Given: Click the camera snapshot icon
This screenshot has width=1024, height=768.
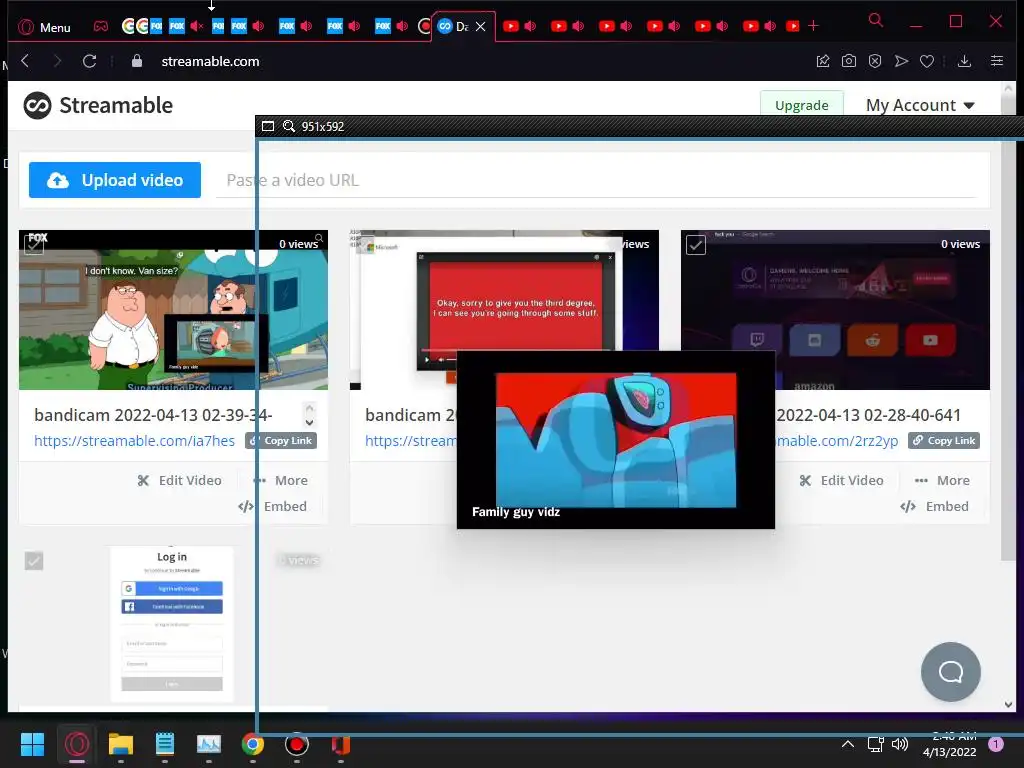Looking at the screenshot, I should (849, 61).
